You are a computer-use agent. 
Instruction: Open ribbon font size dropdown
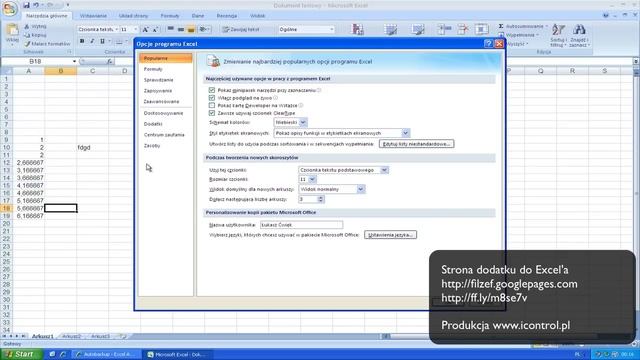(x=136, y=29)
